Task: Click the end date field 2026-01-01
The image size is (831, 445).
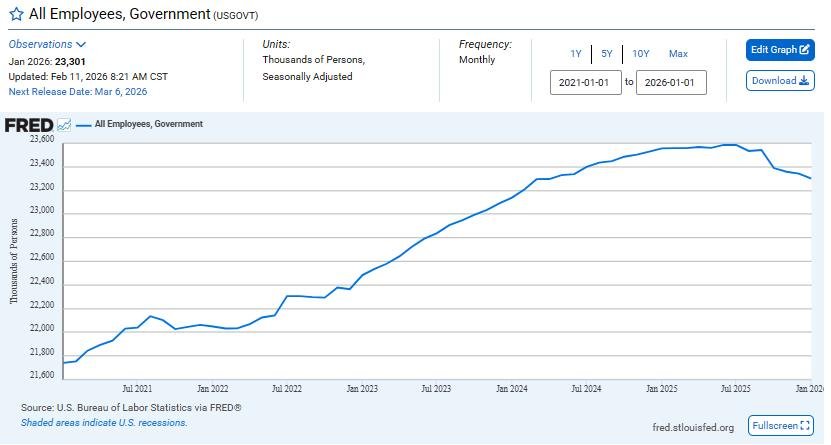Action: [671, 82]
